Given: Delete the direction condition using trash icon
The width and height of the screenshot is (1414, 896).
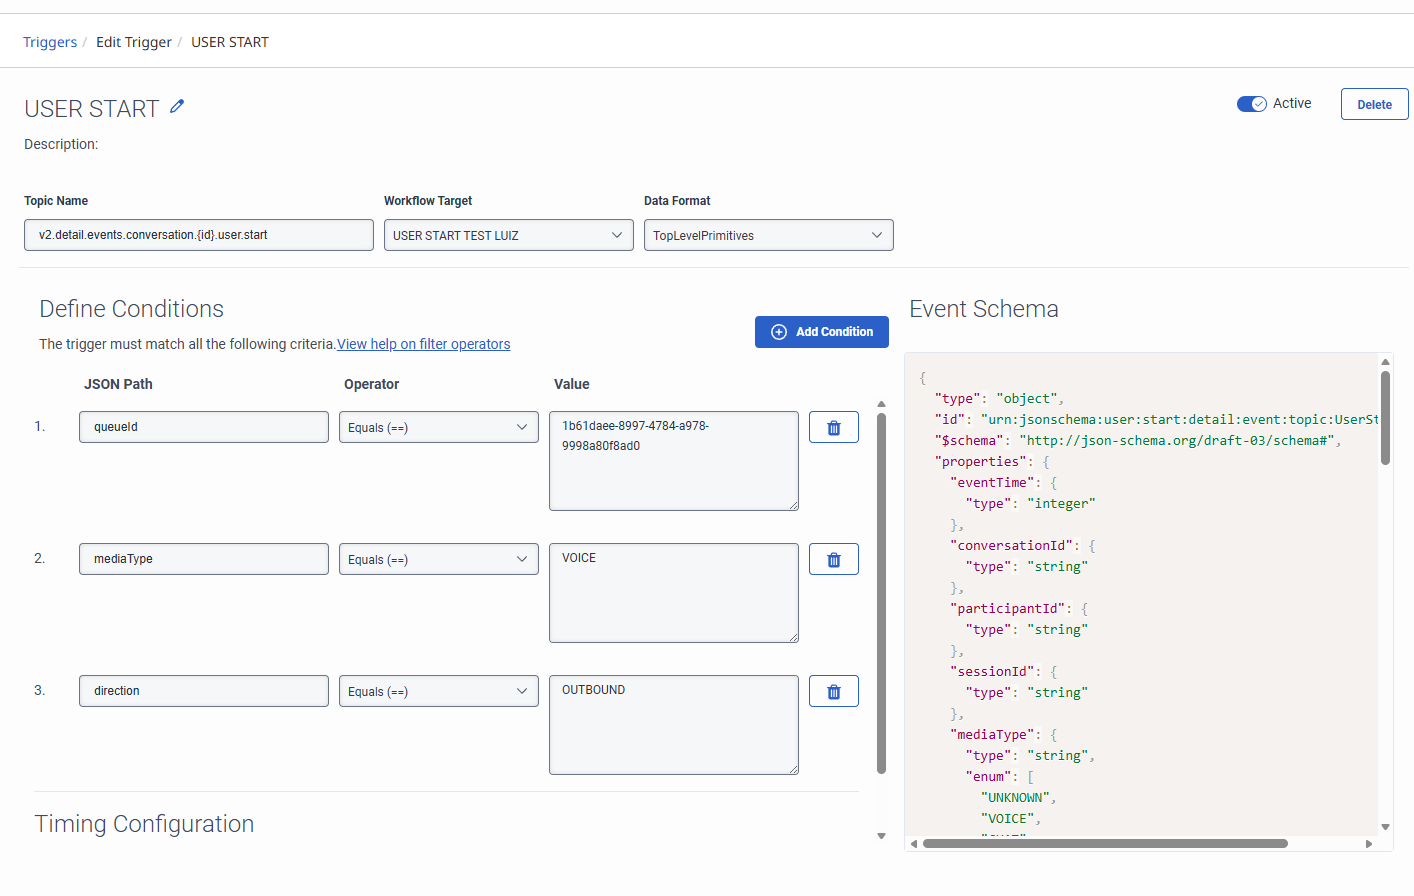Looking at the screenshot, I should pos(833,691).
